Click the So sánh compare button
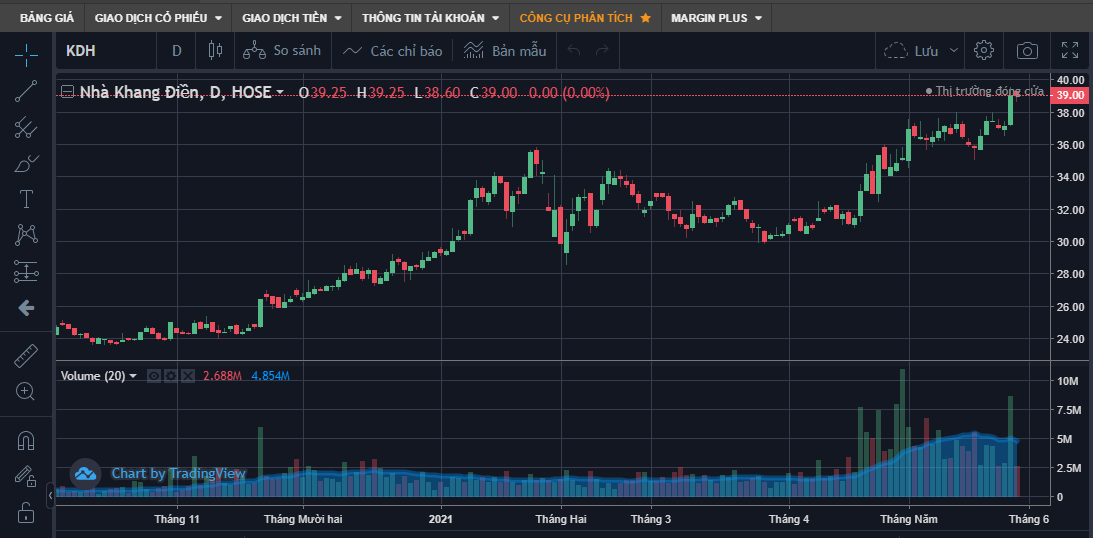 (282, 50)
